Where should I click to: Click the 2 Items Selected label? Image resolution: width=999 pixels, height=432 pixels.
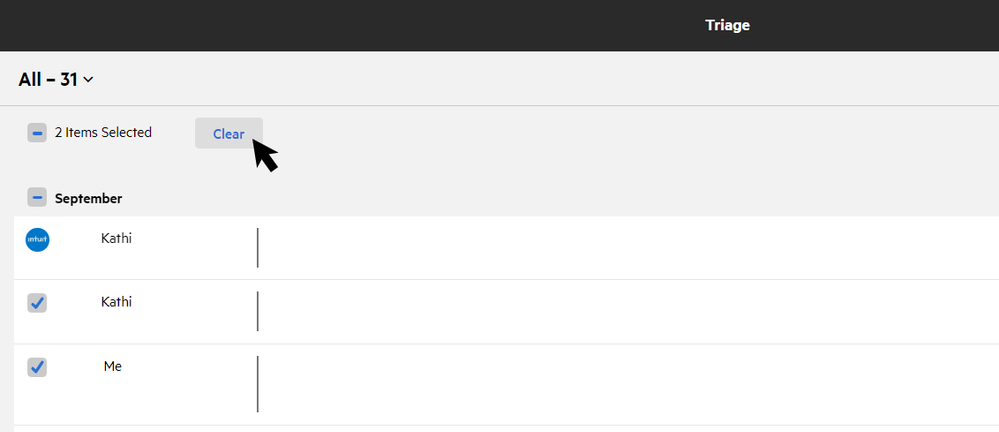[103, 132]
